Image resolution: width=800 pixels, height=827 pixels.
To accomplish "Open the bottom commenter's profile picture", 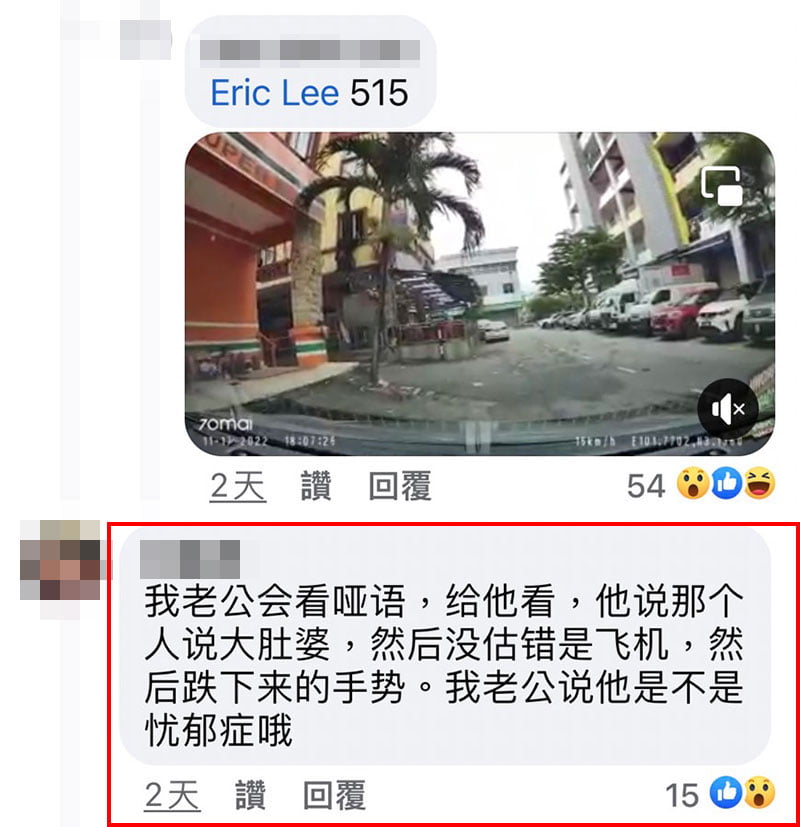I will 60,560.
